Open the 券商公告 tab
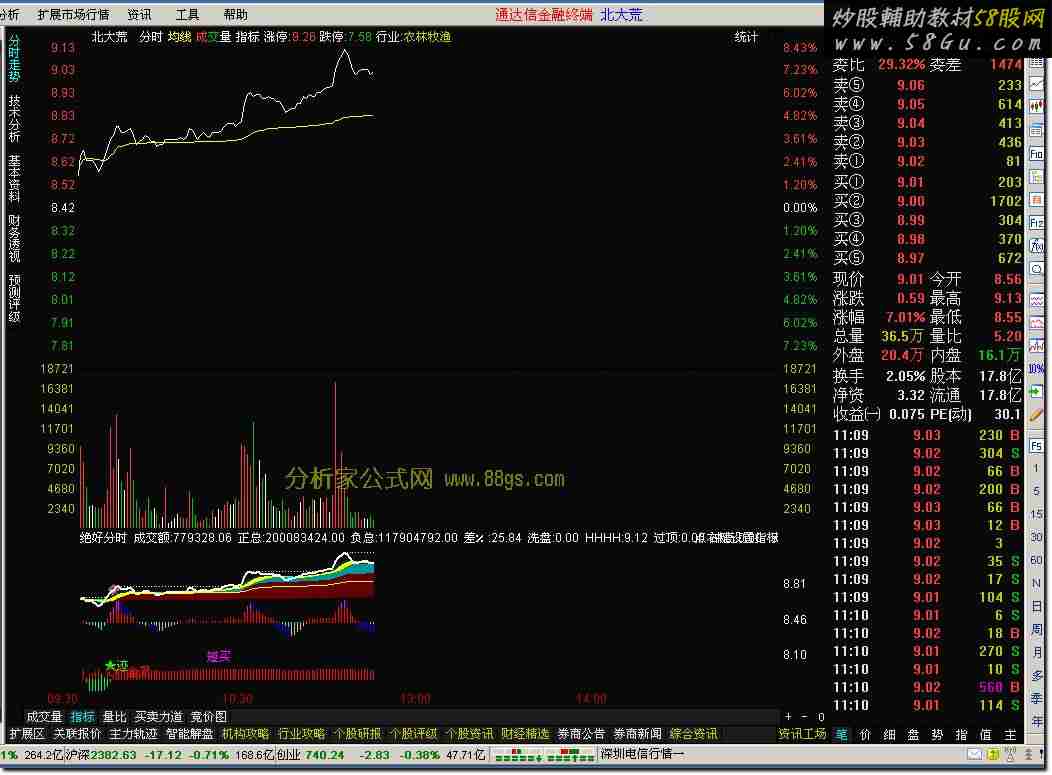The width and height of the screenshot is (1052, 775). (x=581, y=734)
